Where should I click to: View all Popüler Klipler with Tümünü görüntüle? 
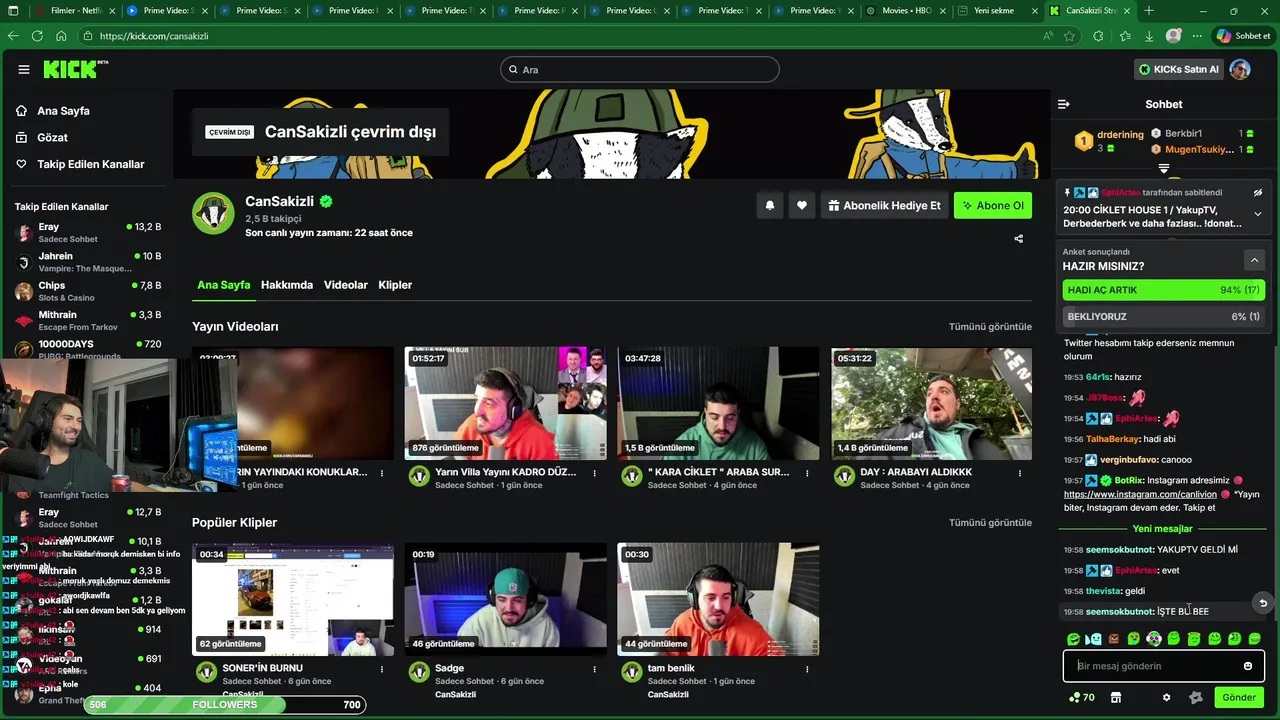point(990,523)
